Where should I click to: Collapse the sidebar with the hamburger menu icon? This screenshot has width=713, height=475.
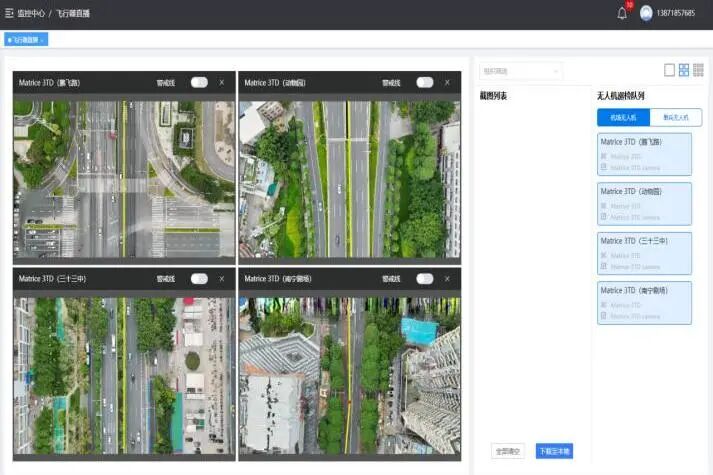tap(9, 13)
